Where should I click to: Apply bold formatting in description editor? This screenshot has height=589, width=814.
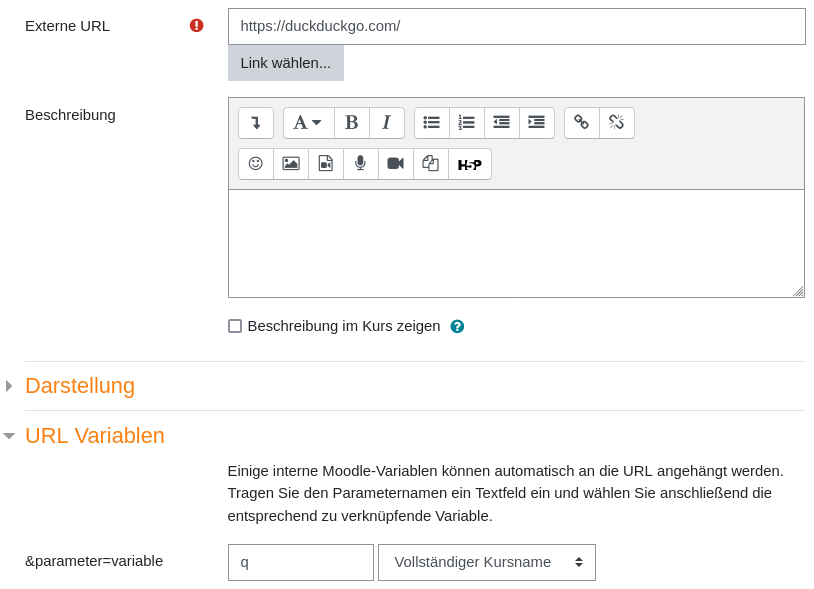(x=352, y=123)
